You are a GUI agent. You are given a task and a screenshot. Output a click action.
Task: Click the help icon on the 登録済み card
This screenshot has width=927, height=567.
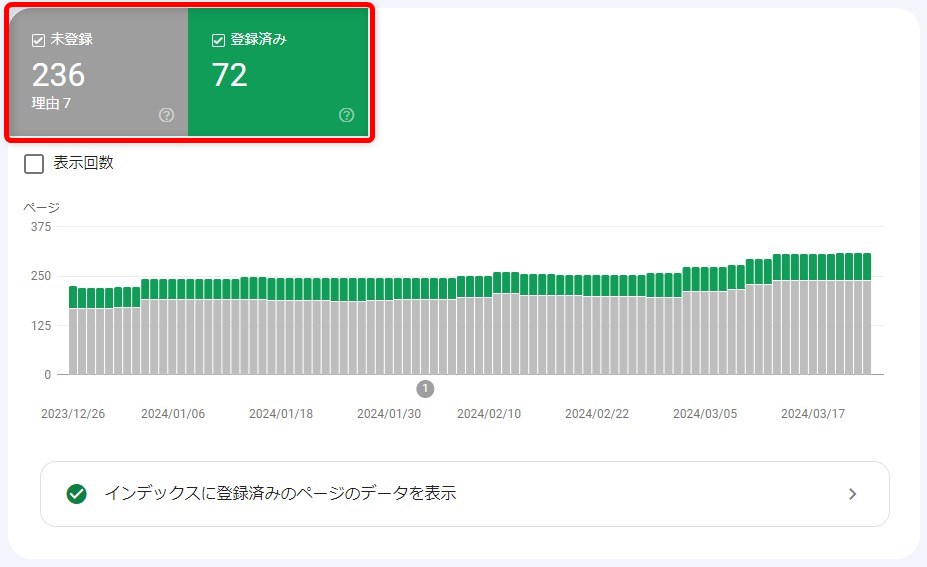347,115
